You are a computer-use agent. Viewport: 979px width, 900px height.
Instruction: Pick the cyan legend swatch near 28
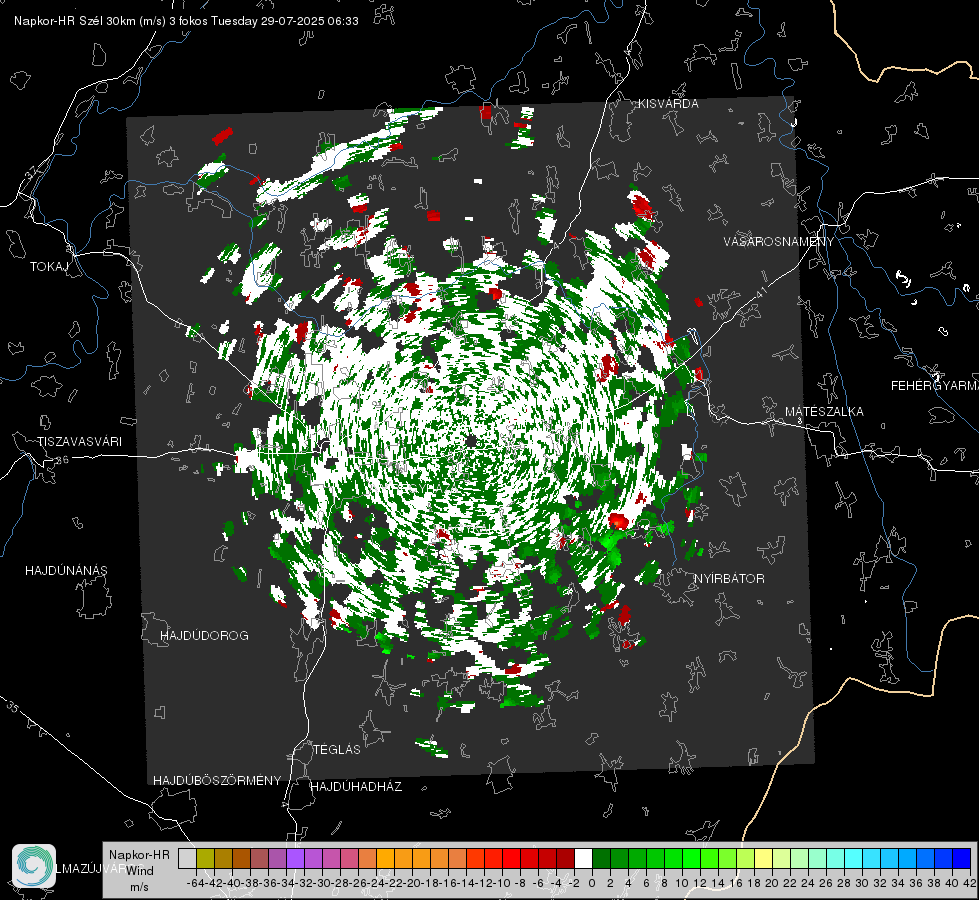click(854, 858)
